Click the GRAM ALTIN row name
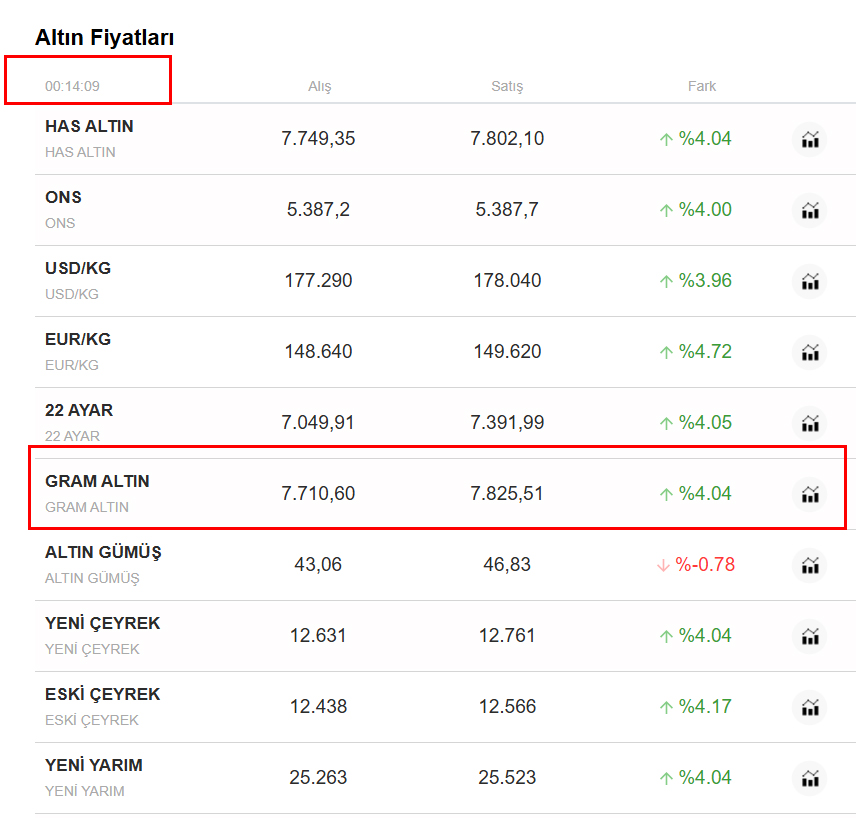 [97, 482]
